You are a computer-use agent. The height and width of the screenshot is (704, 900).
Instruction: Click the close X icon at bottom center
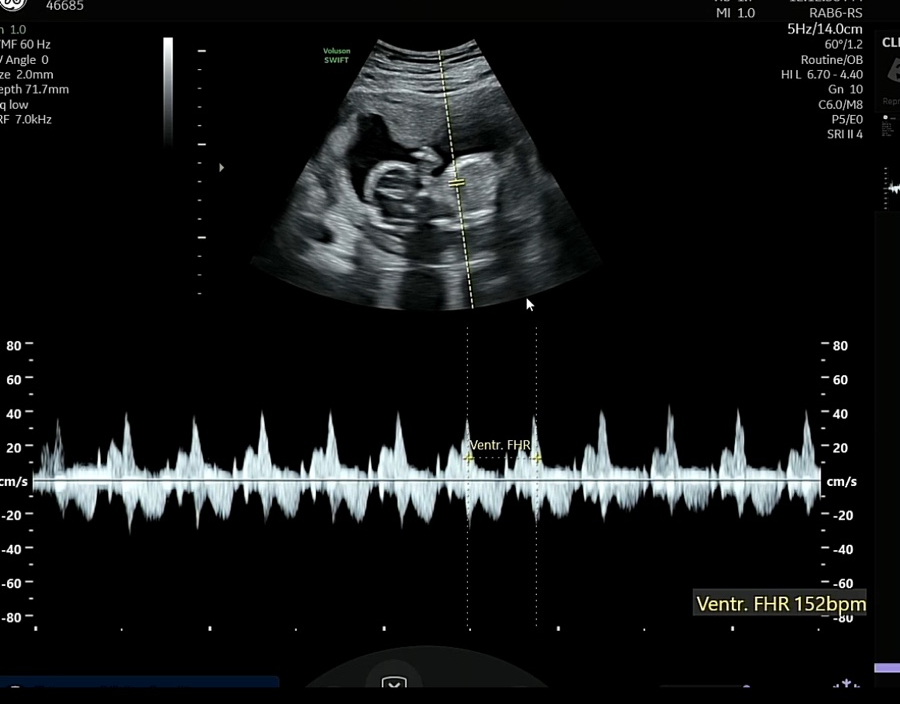point(395,685)
